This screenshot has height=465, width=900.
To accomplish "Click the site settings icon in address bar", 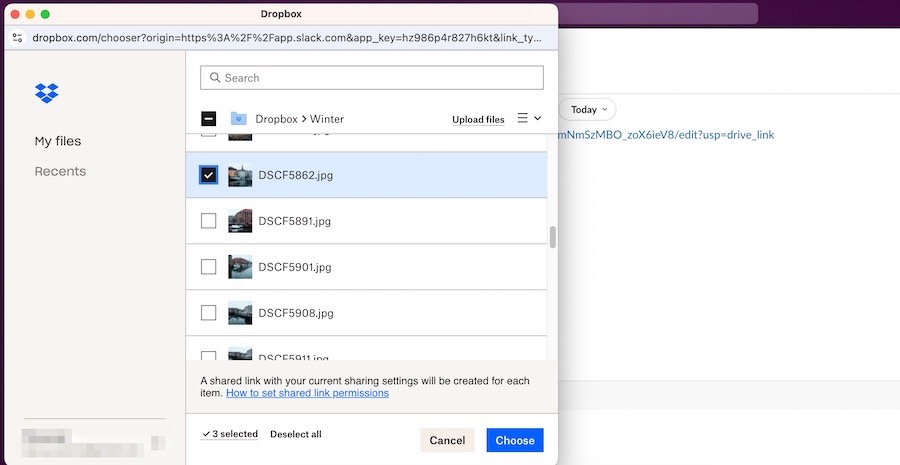I will 18,38.
